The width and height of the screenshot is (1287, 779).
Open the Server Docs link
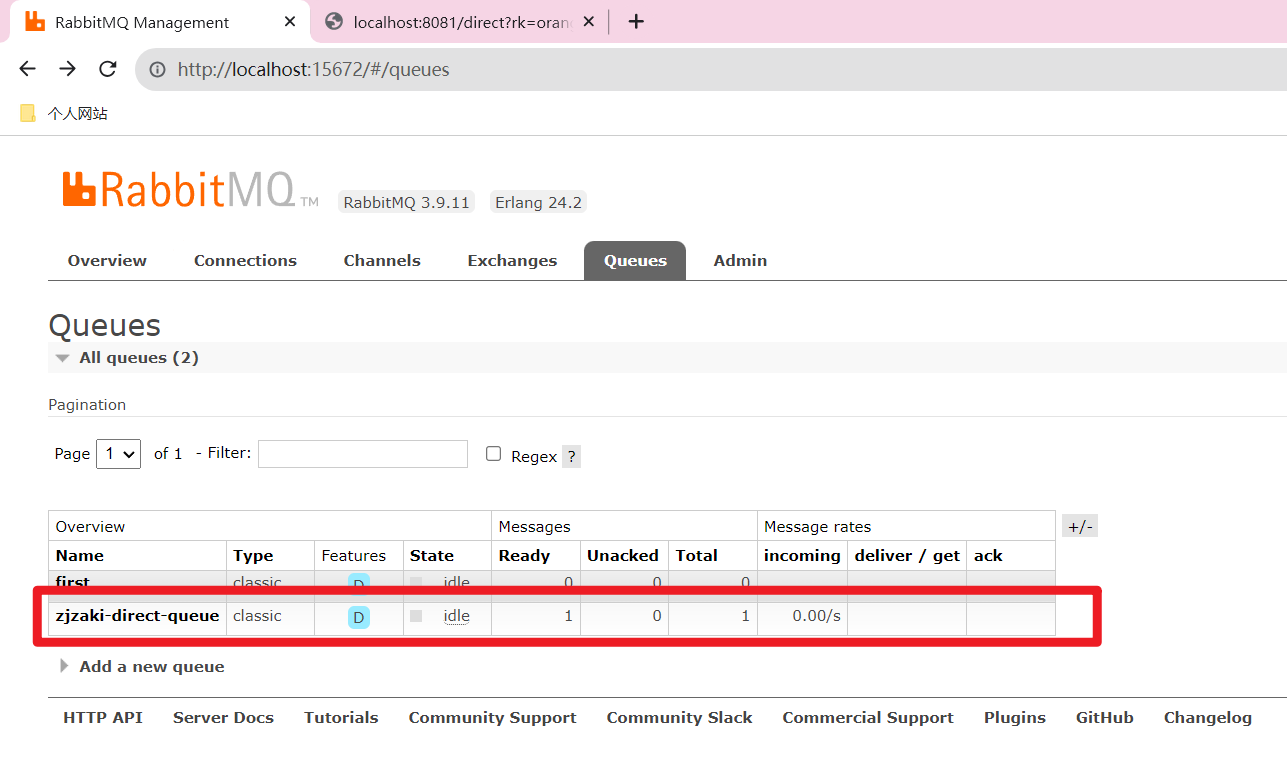tap(223, 718)
